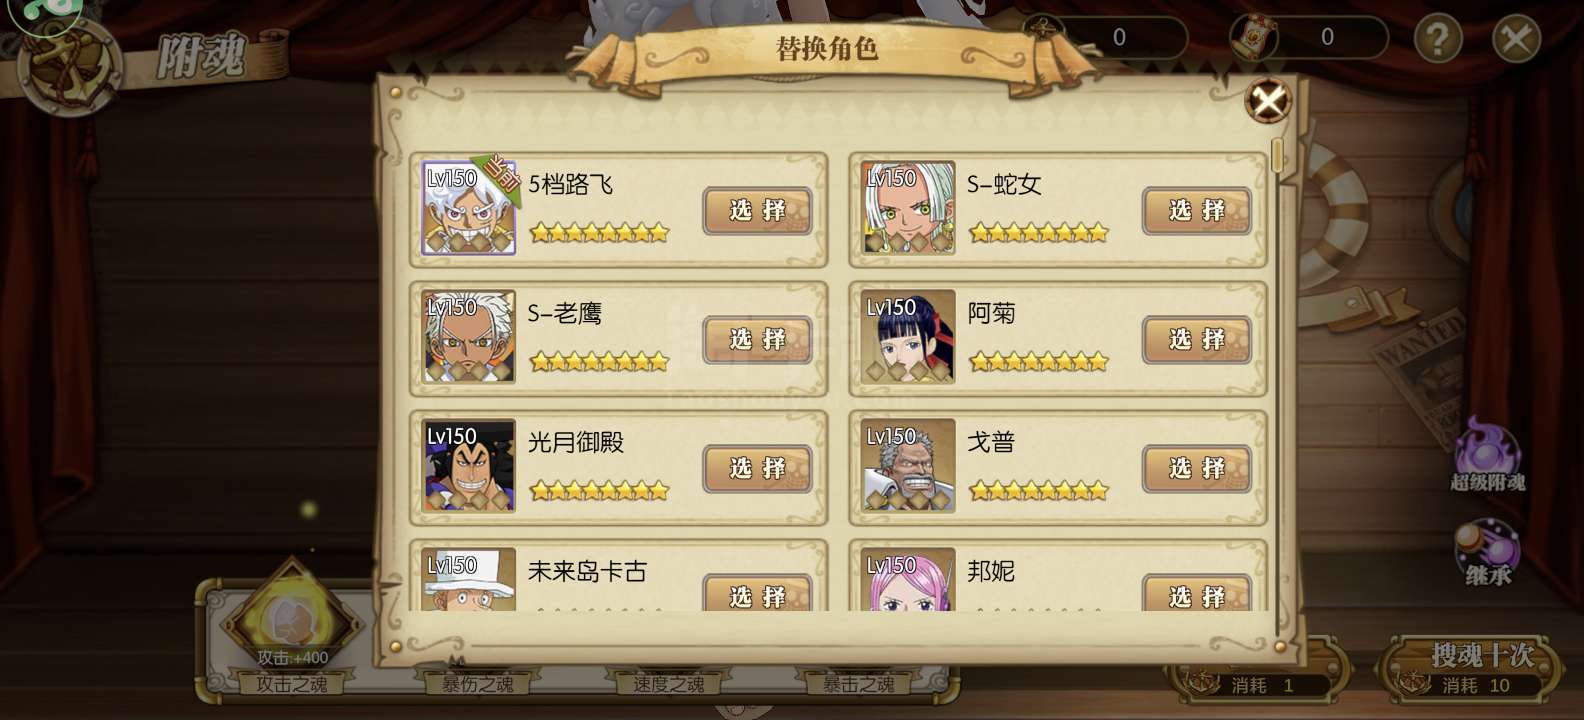Image resolution: width=1584 pixels, height=720 pixels.
Task: Click the scroll ticket currency icon
Action: click(1253, 38)
